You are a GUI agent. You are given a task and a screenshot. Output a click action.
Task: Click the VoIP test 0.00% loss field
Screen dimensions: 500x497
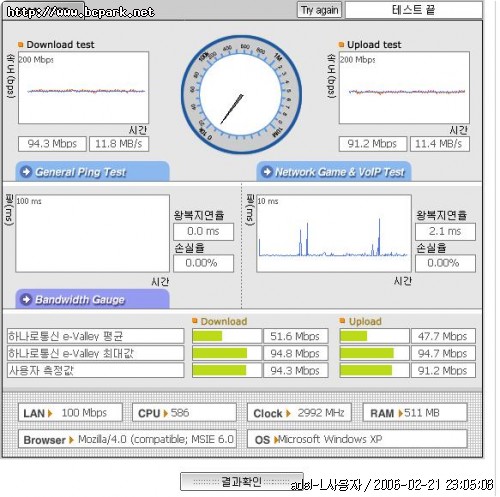[445, 263]
